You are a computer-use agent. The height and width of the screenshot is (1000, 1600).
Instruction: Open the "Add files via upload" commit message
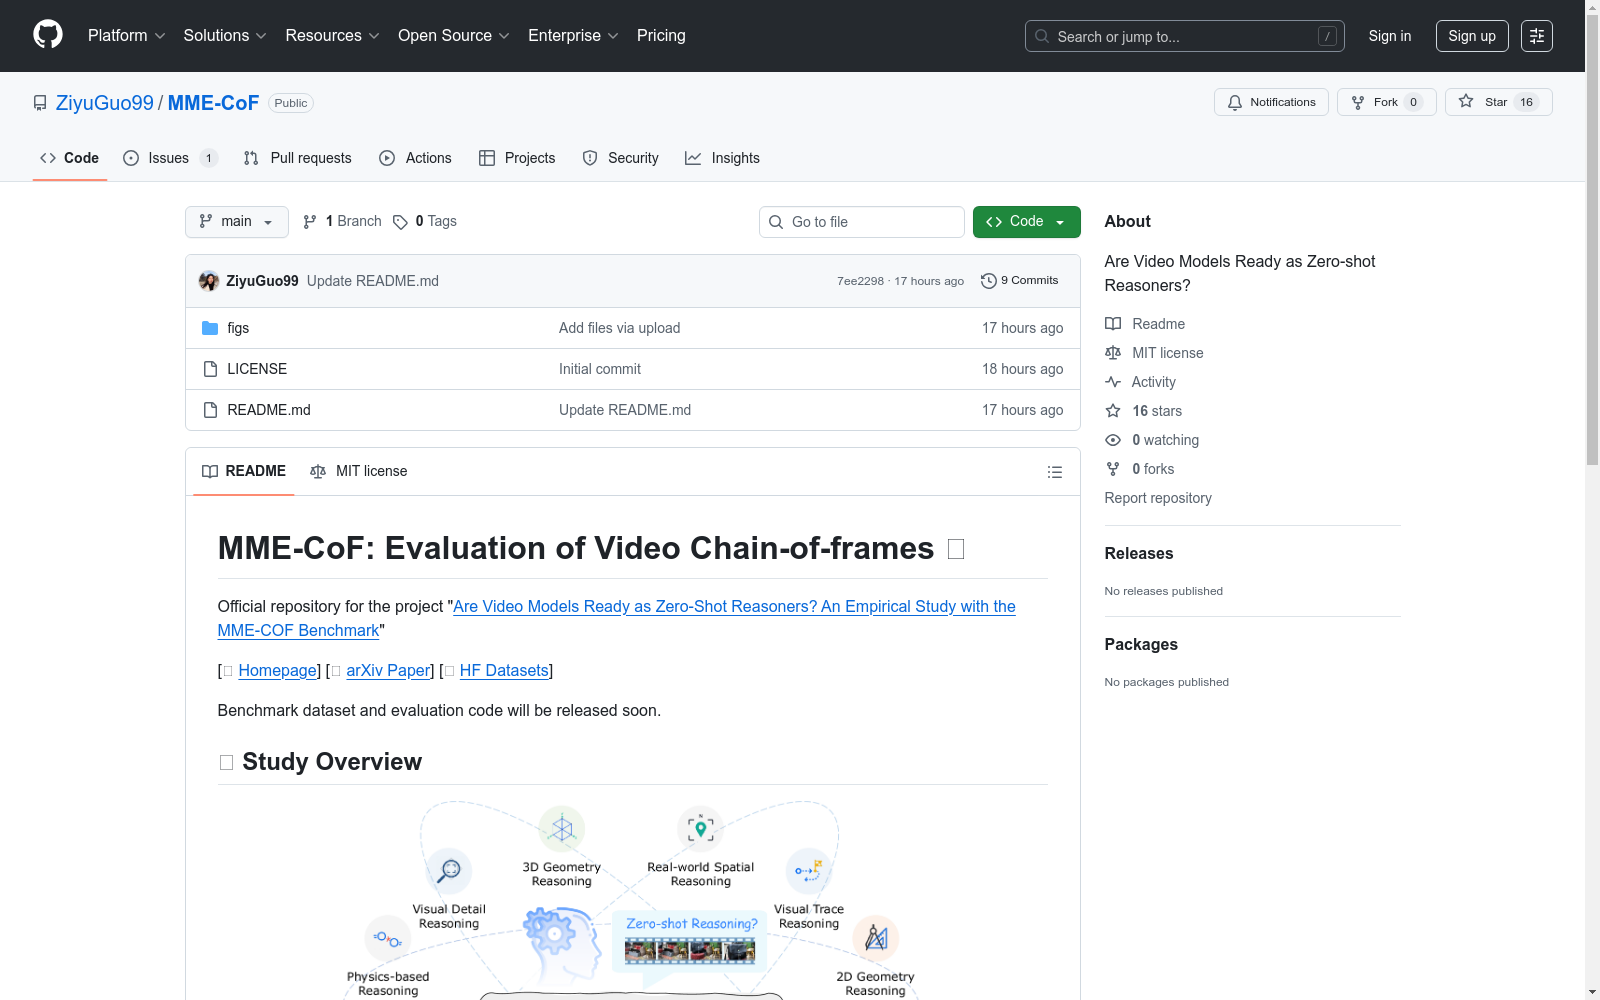click(619, 328)
